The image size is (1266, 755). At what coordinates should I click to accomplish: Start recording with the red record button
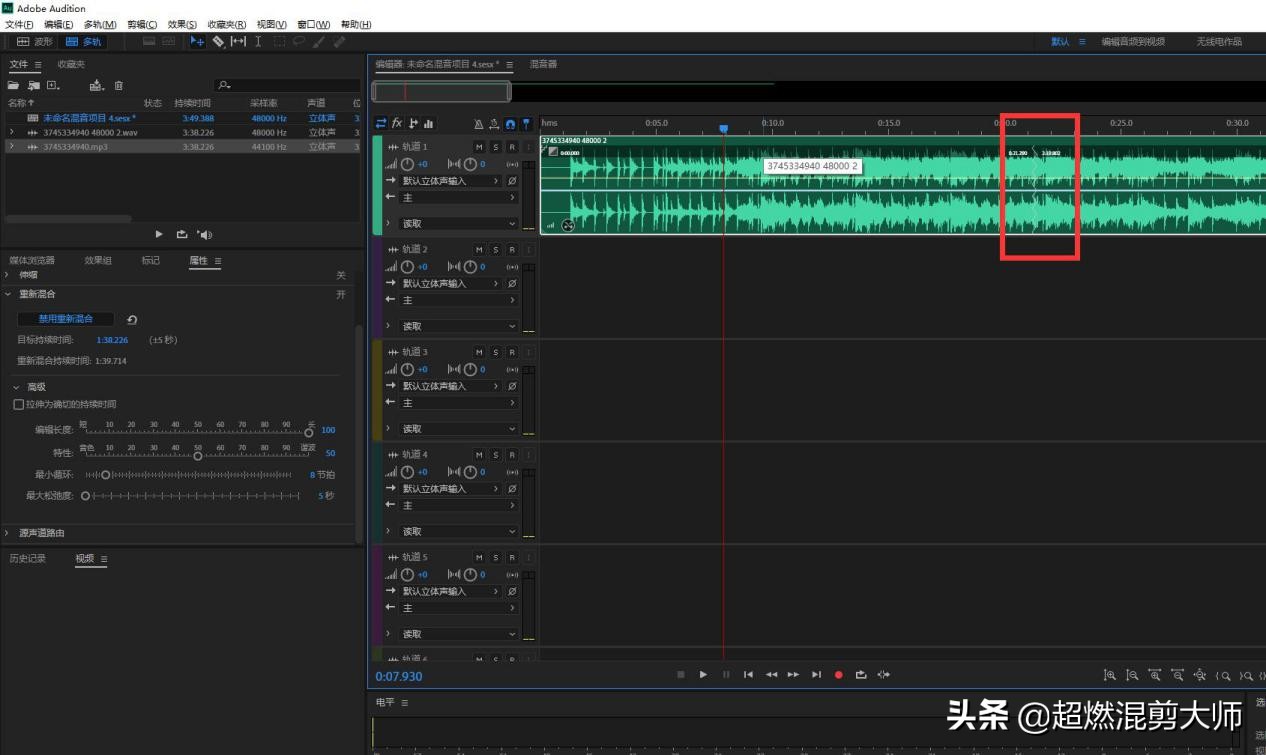tap(839, 675)
